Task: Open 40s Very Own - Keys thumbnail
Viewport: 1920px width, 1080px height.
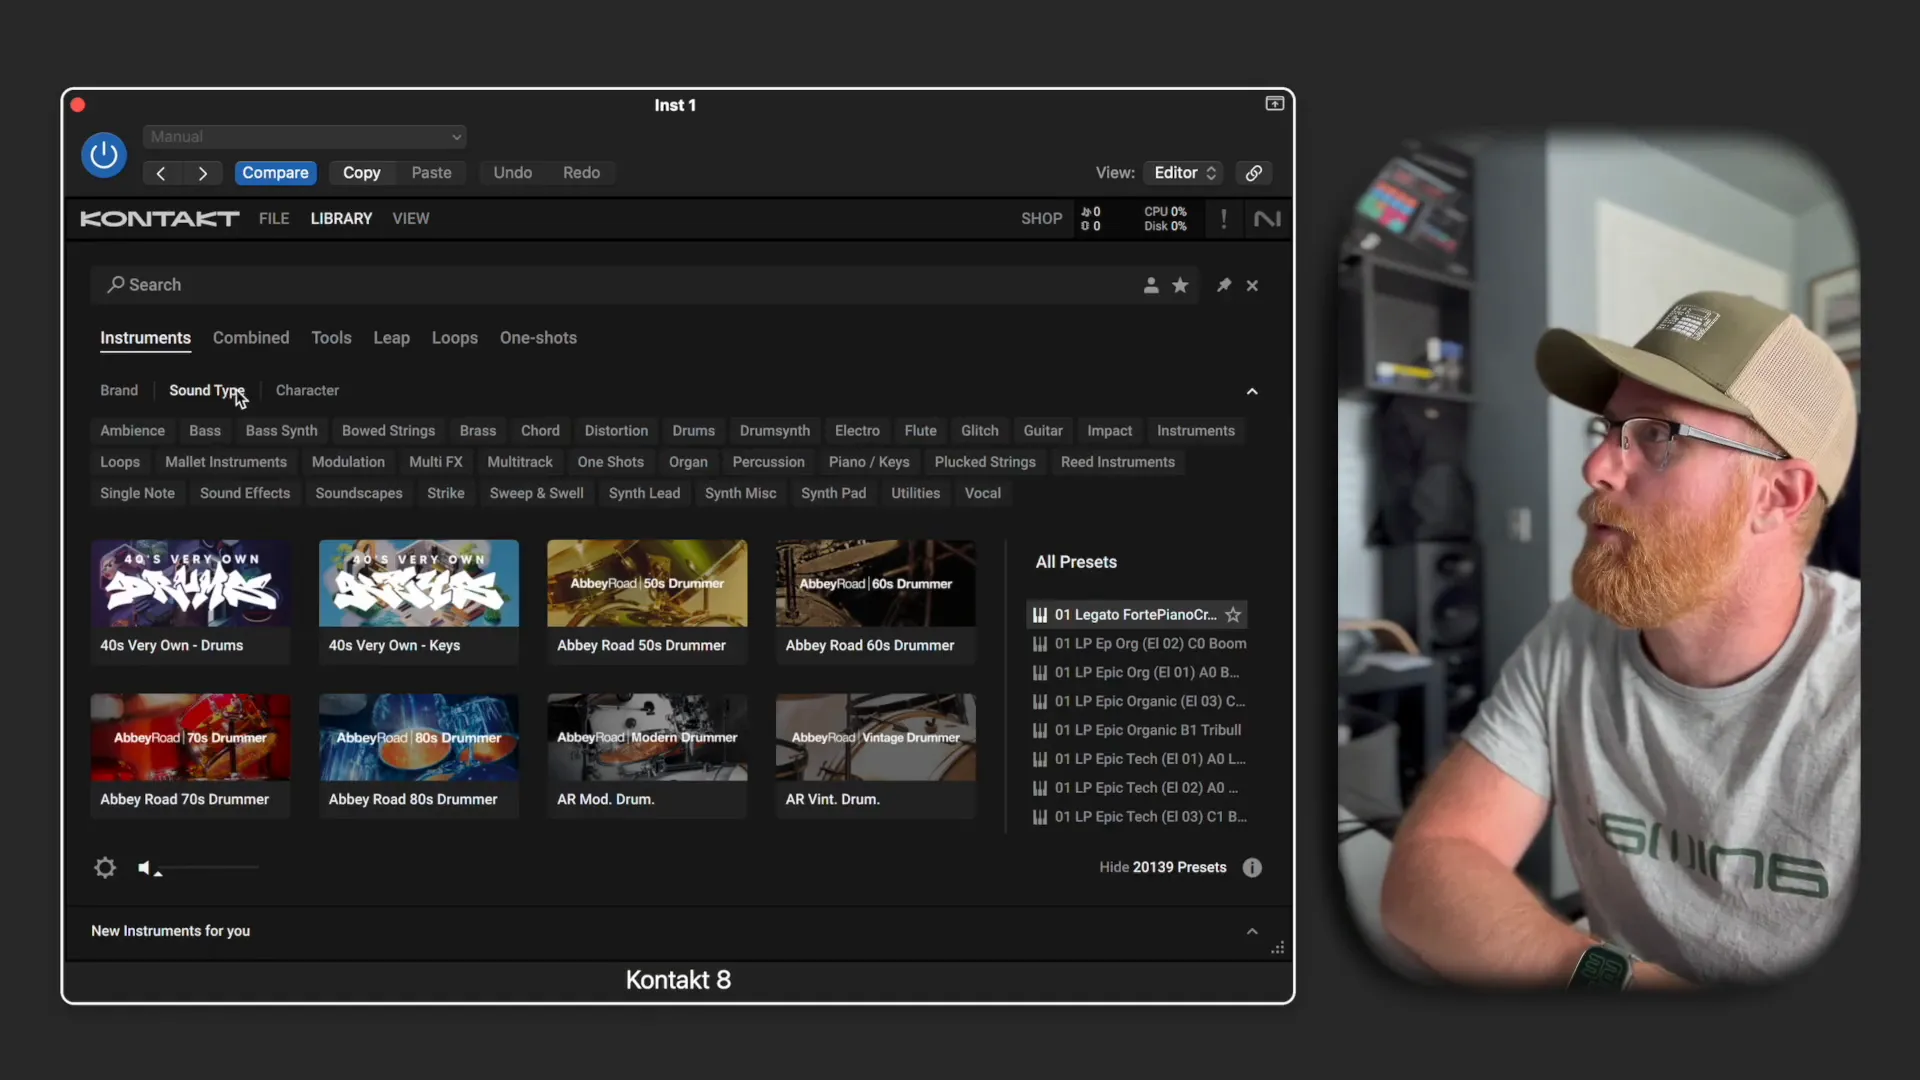Action: click(x=418, y=584)
